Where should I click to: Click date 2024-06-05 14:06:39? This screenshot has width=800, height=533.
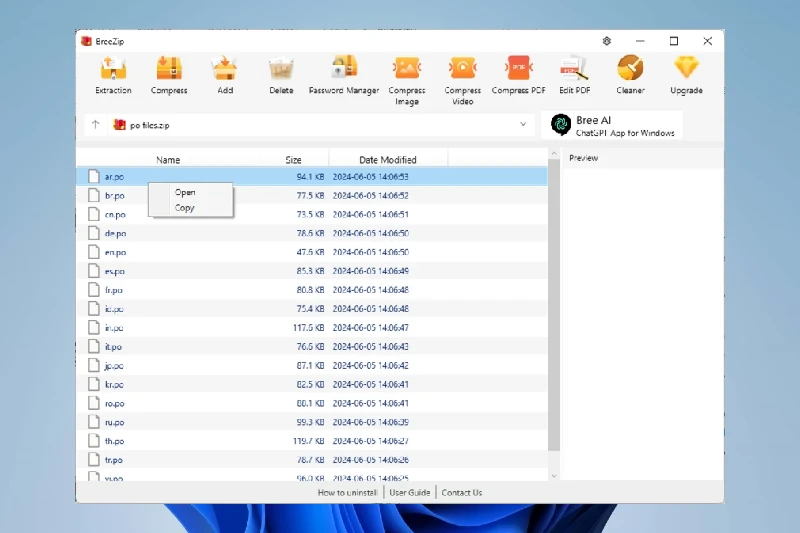pyautogui.click(x=370, y=422)
